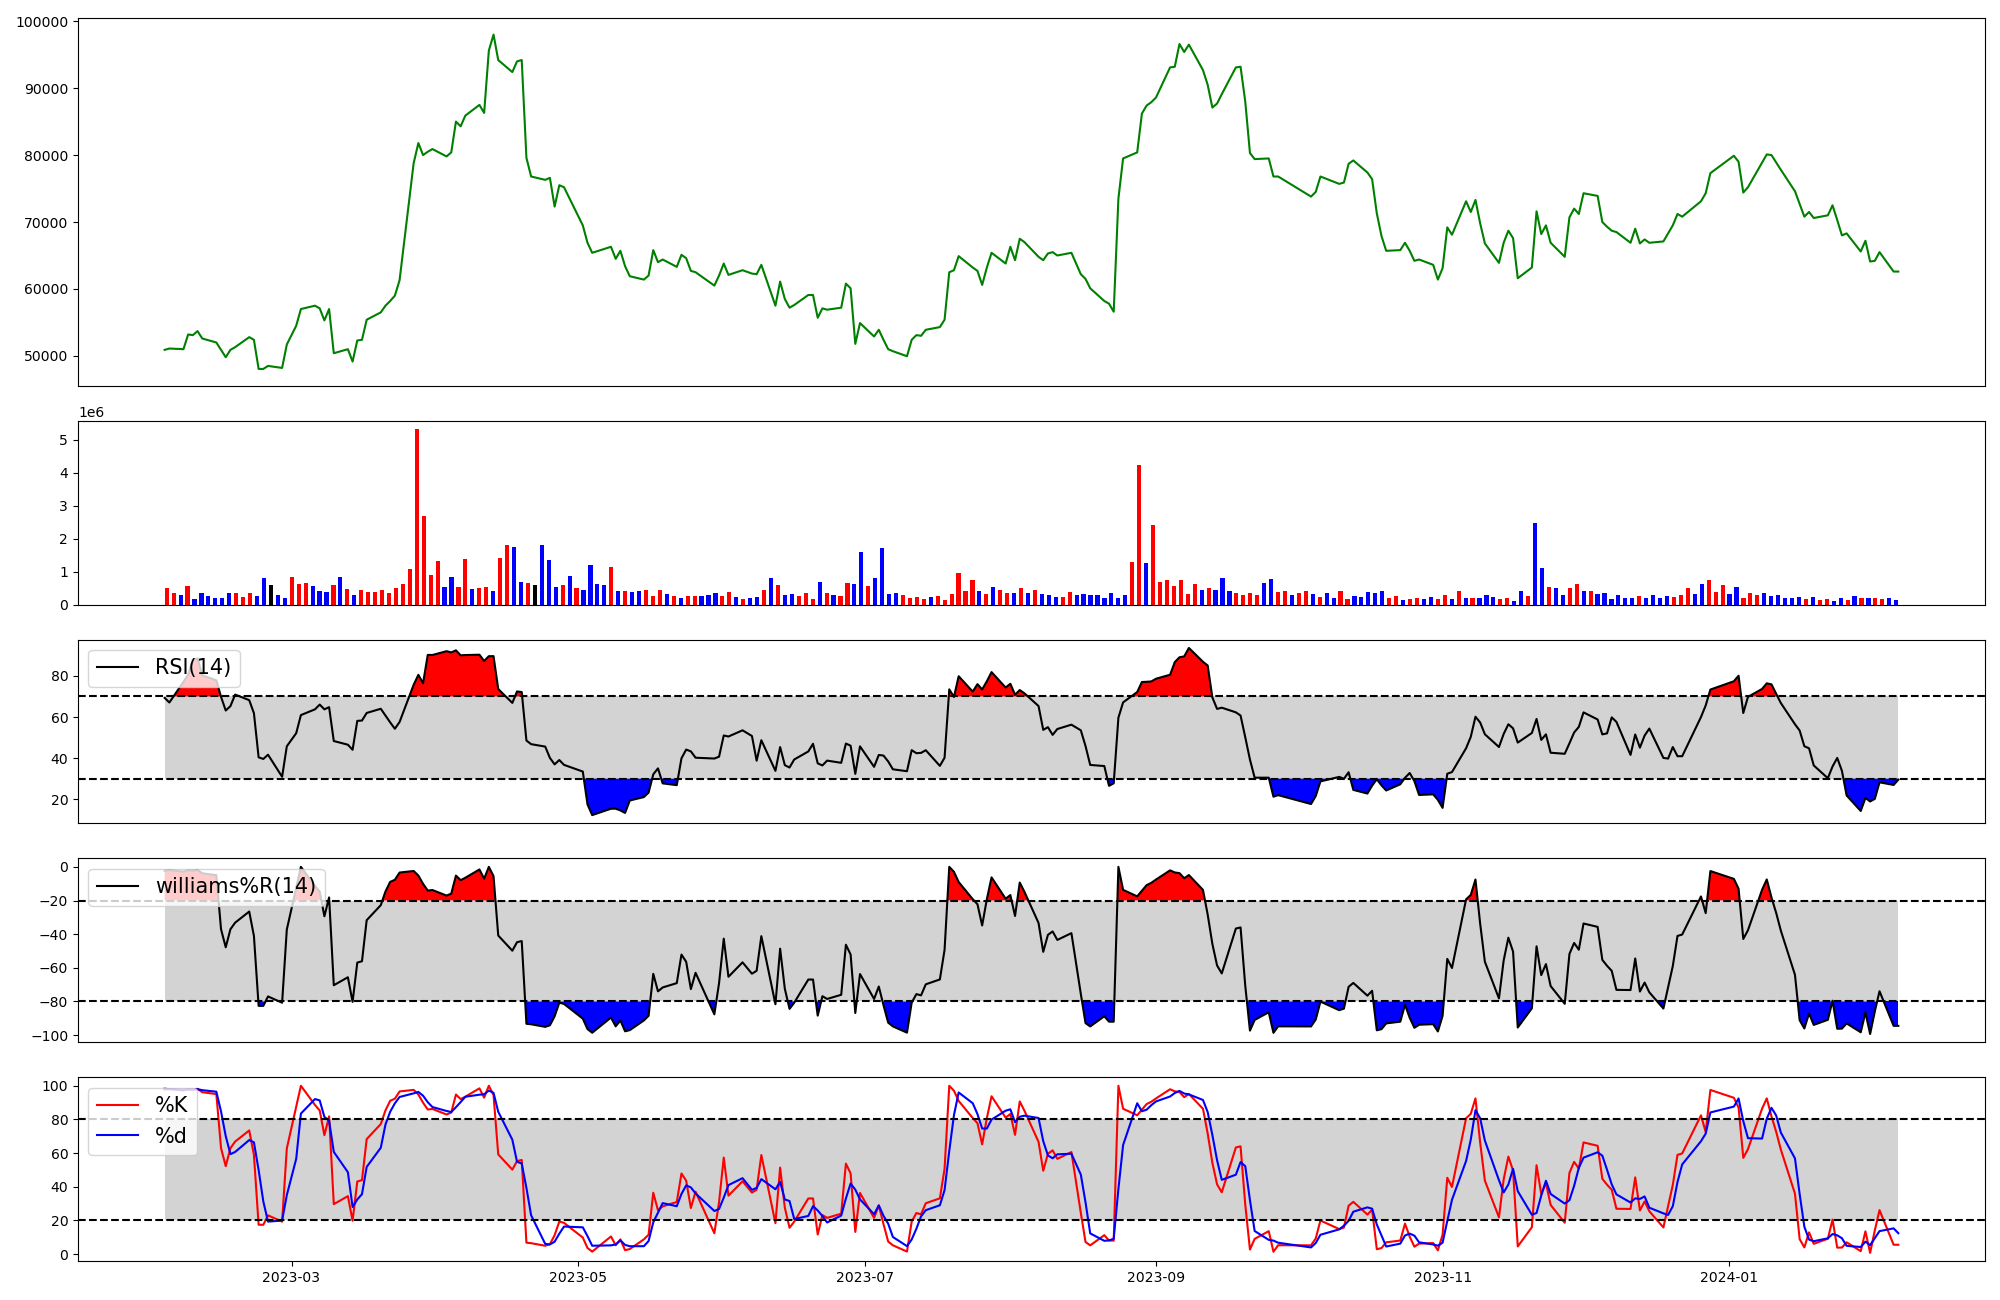The image size is (2000, 1300).
Task: Click the tallest red volume bar above 5
Action: [417, 517]
